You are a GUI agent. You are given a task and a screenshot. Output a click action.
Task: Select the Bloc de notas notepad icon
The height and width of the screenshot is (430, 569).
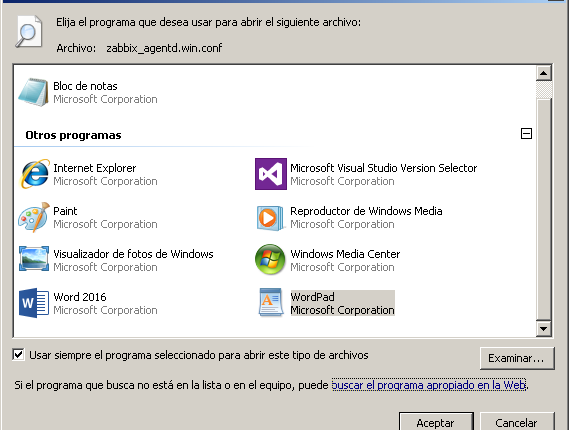(33, 92)
